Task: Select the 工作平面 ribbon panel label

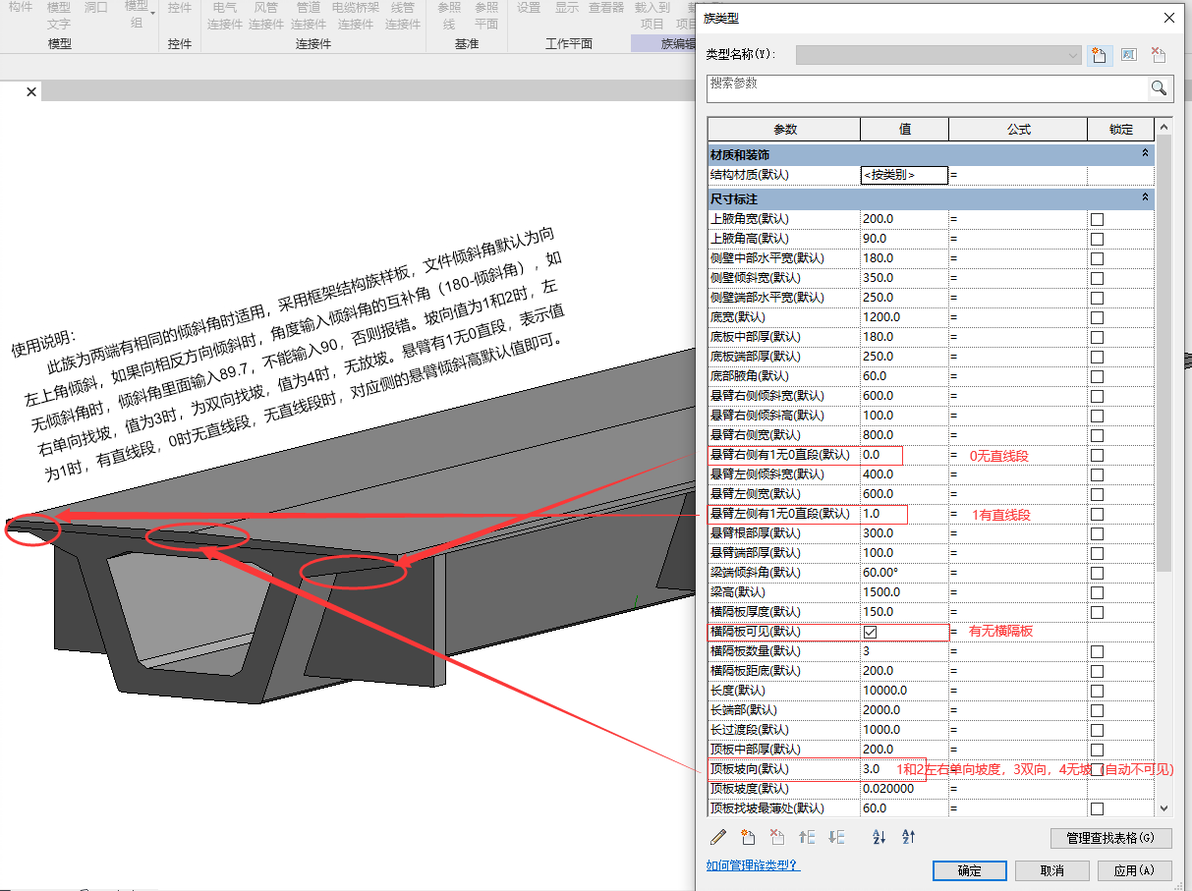Action: coord(568,44)
